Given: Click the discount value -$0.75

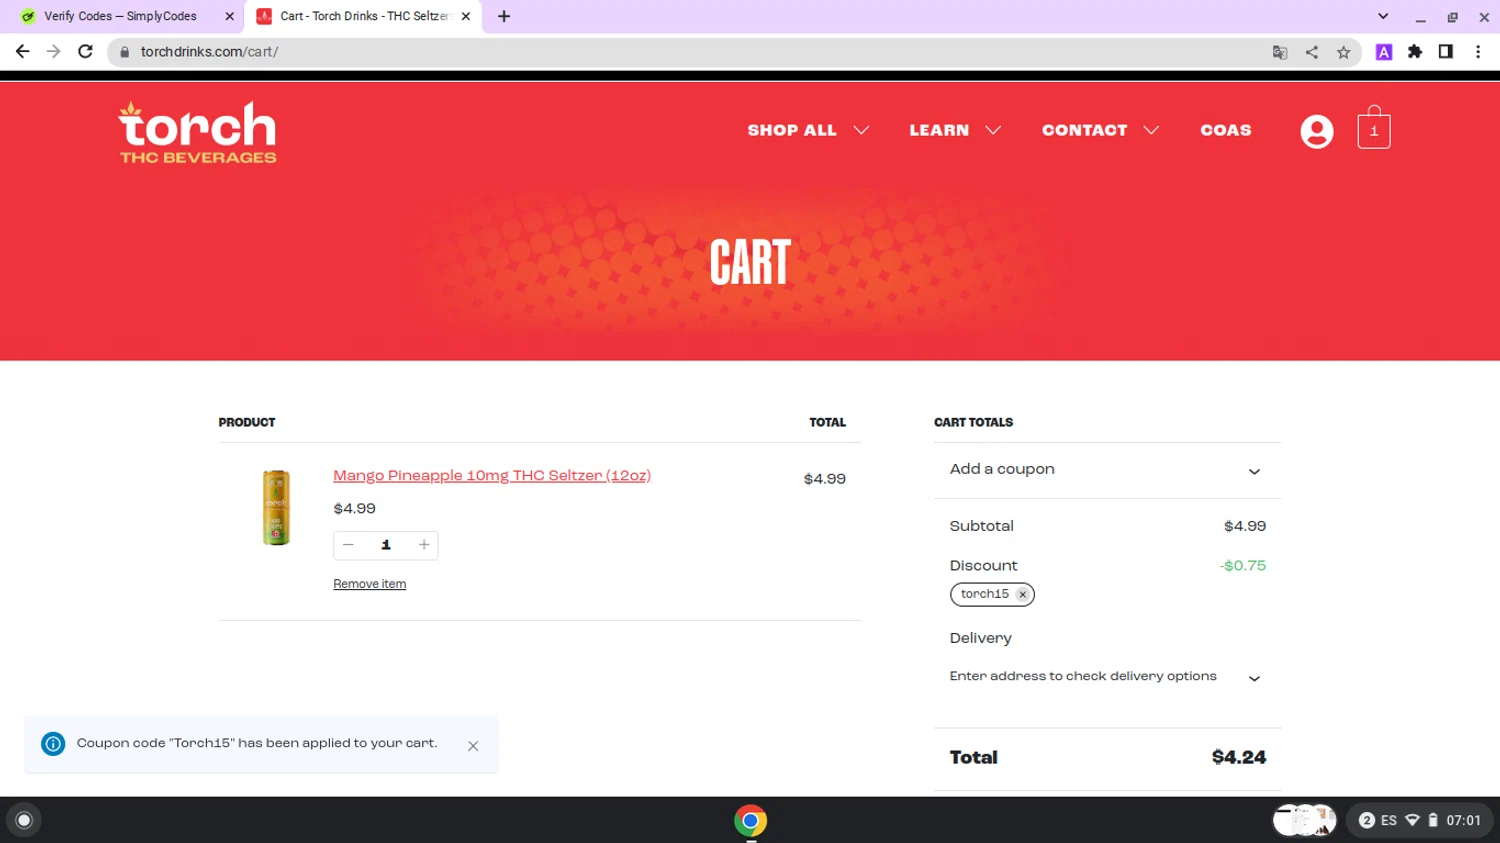Looking at the screenshot, I should tap(1242, 566).
